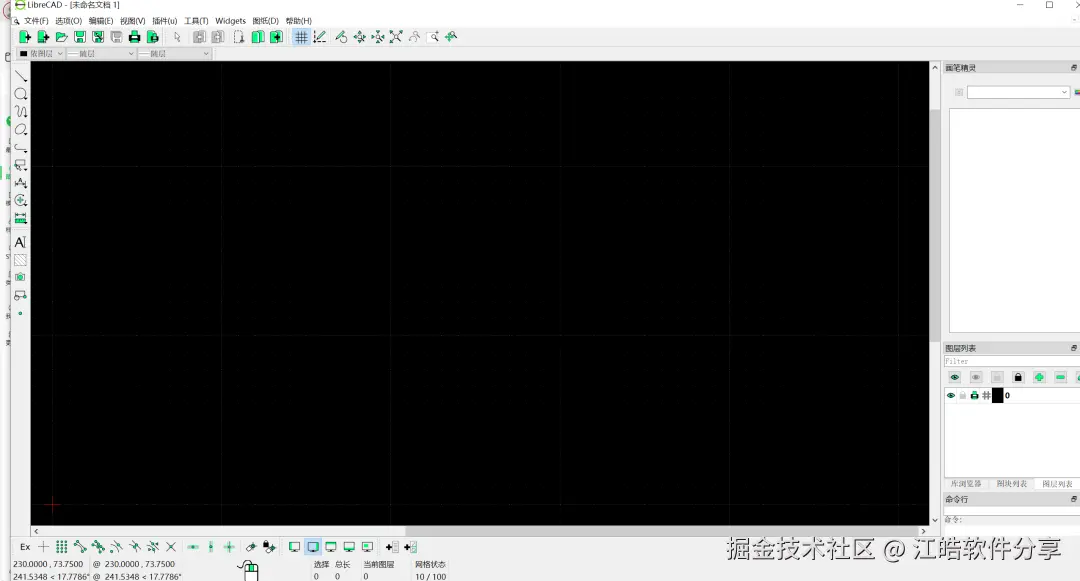Toggle layer 0 visibility eye
1080x581 pixels.
[951, 396]
